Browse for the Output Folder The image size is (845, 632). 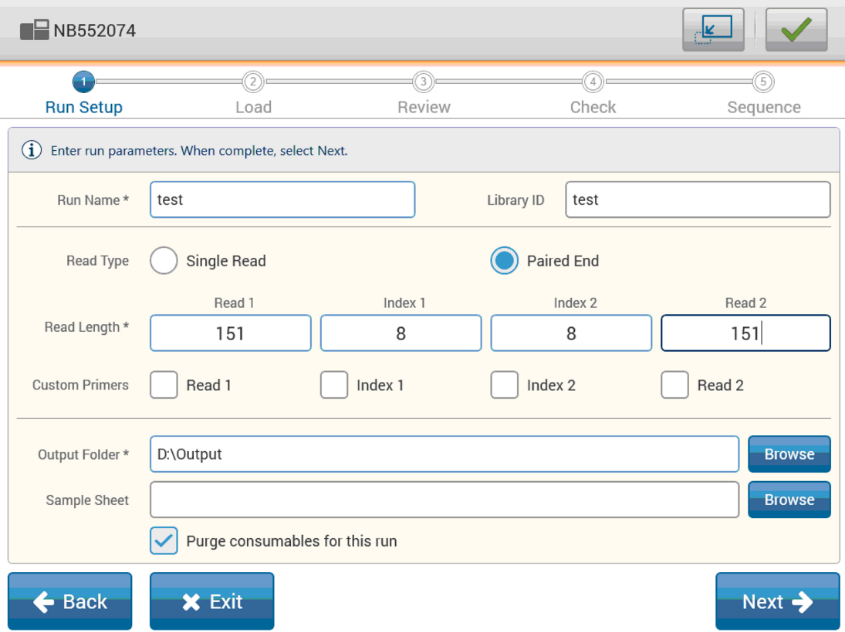pos(789,454)
